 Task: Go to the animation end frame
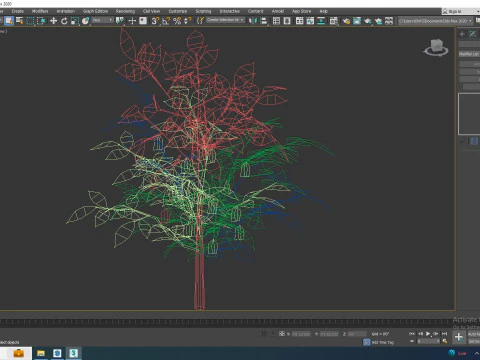coord(444,334)
